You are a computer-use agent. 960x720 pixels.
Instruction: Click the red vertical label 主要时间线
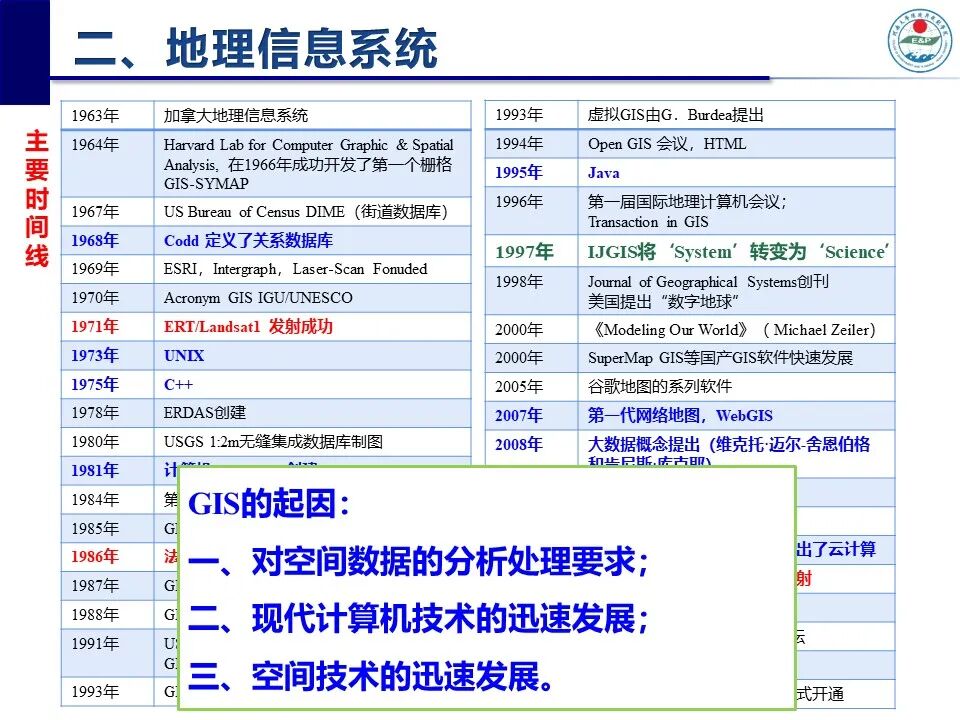click(37, 198)
